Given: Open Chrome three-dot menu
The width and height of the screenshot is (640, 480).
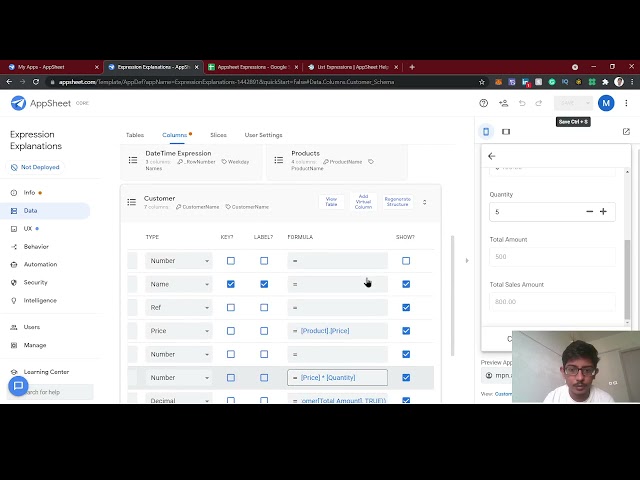Looking at the screenshot, I should (x=632, y=82).
